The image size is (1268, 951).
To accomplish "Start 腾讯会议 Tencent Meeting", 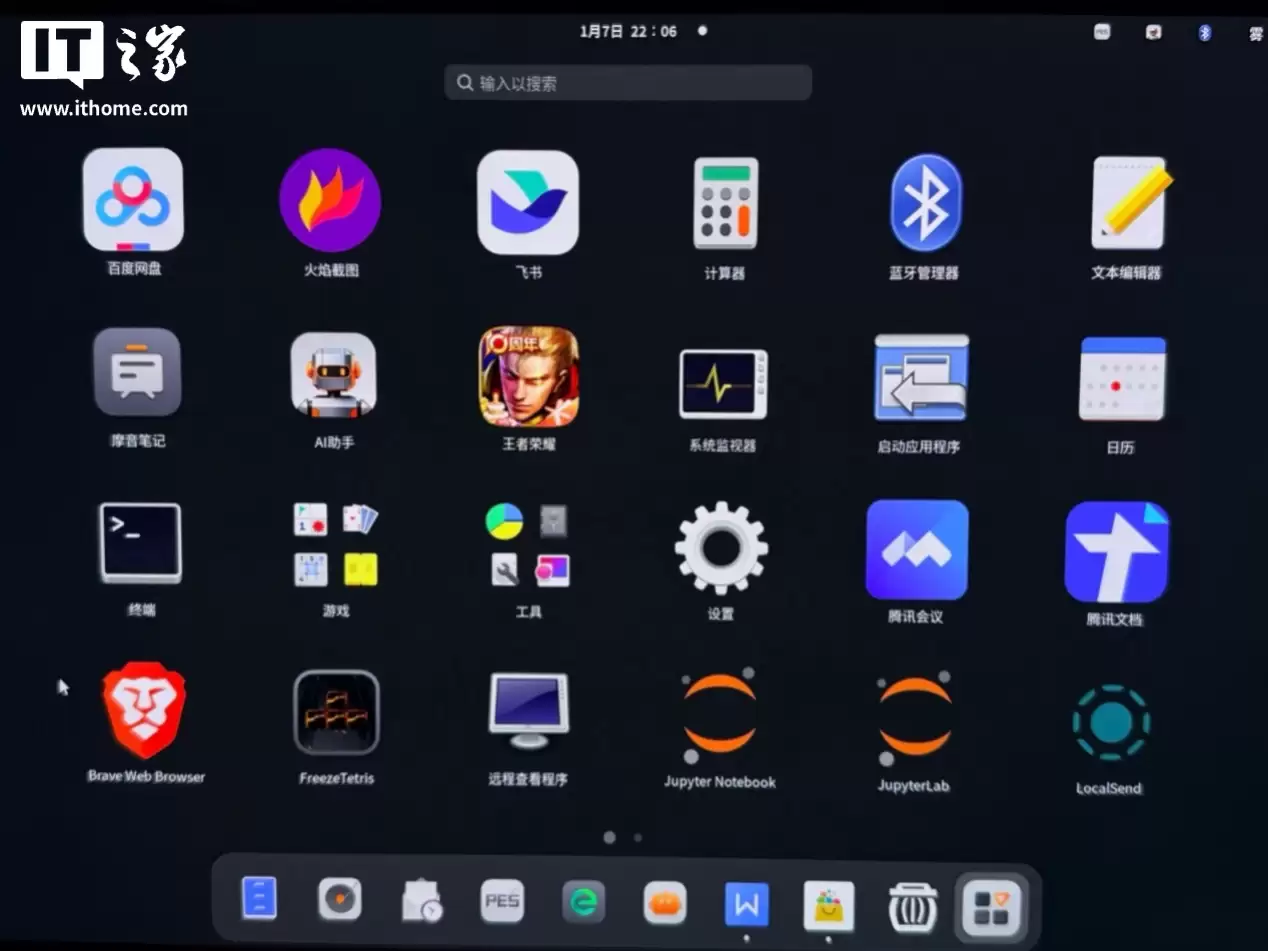I will (x=916, y=548).
